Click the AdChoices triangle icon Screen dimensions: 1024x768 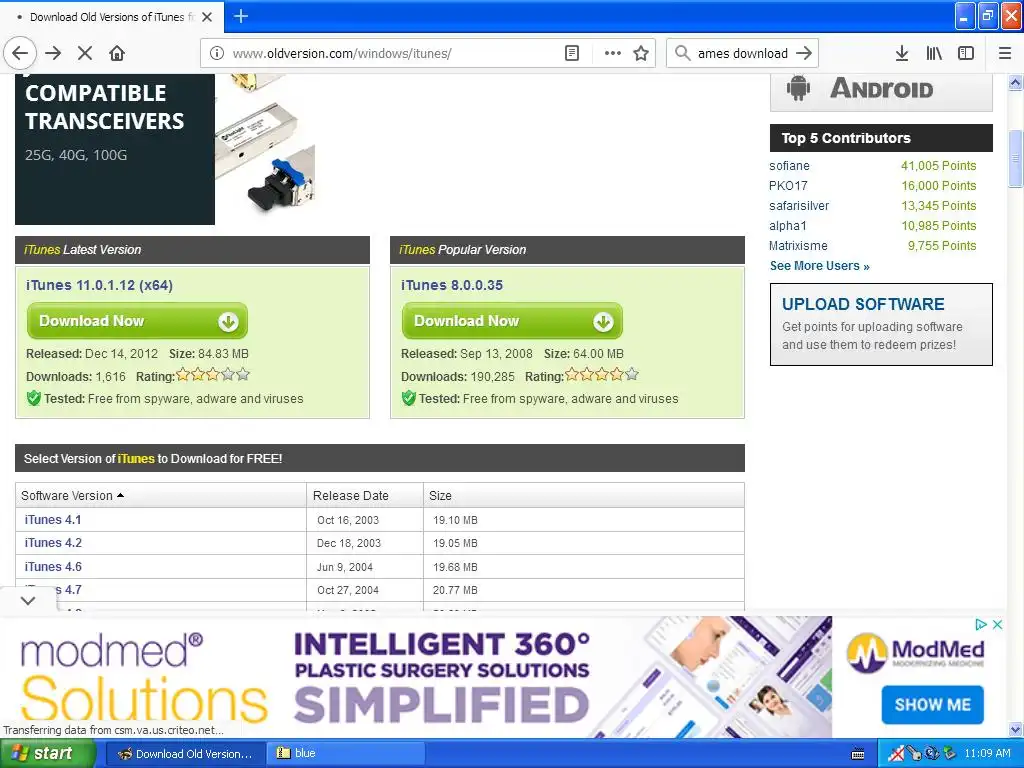coord(981,624)
